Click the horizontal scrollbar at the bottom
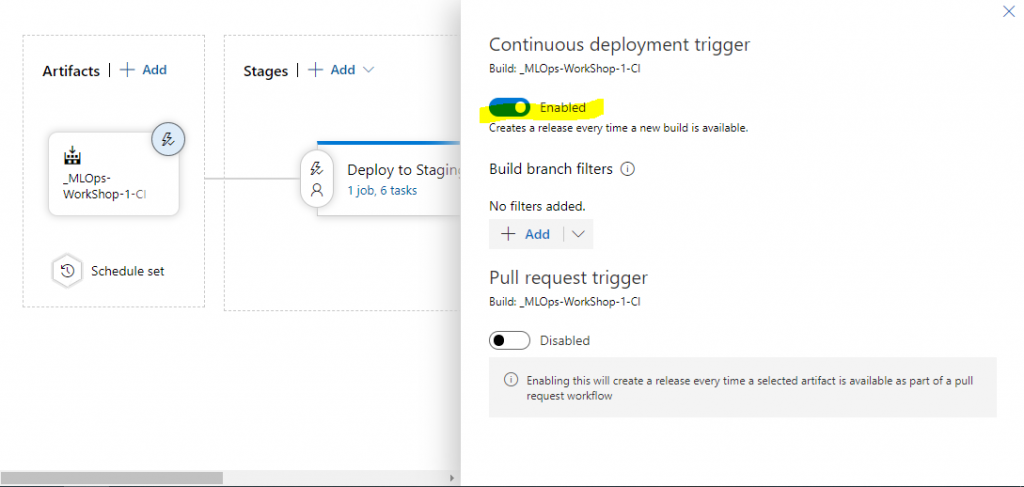Image resolution: width=1024 pixels, height=487 pixels. coord(111,478)
